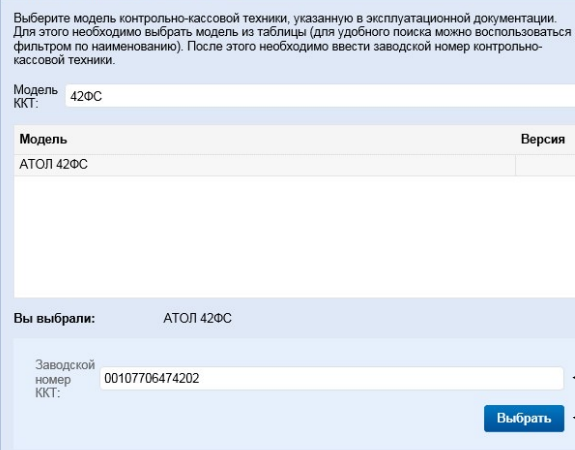Click the instruction line ending with кассовой техники.

coord(64,60)
